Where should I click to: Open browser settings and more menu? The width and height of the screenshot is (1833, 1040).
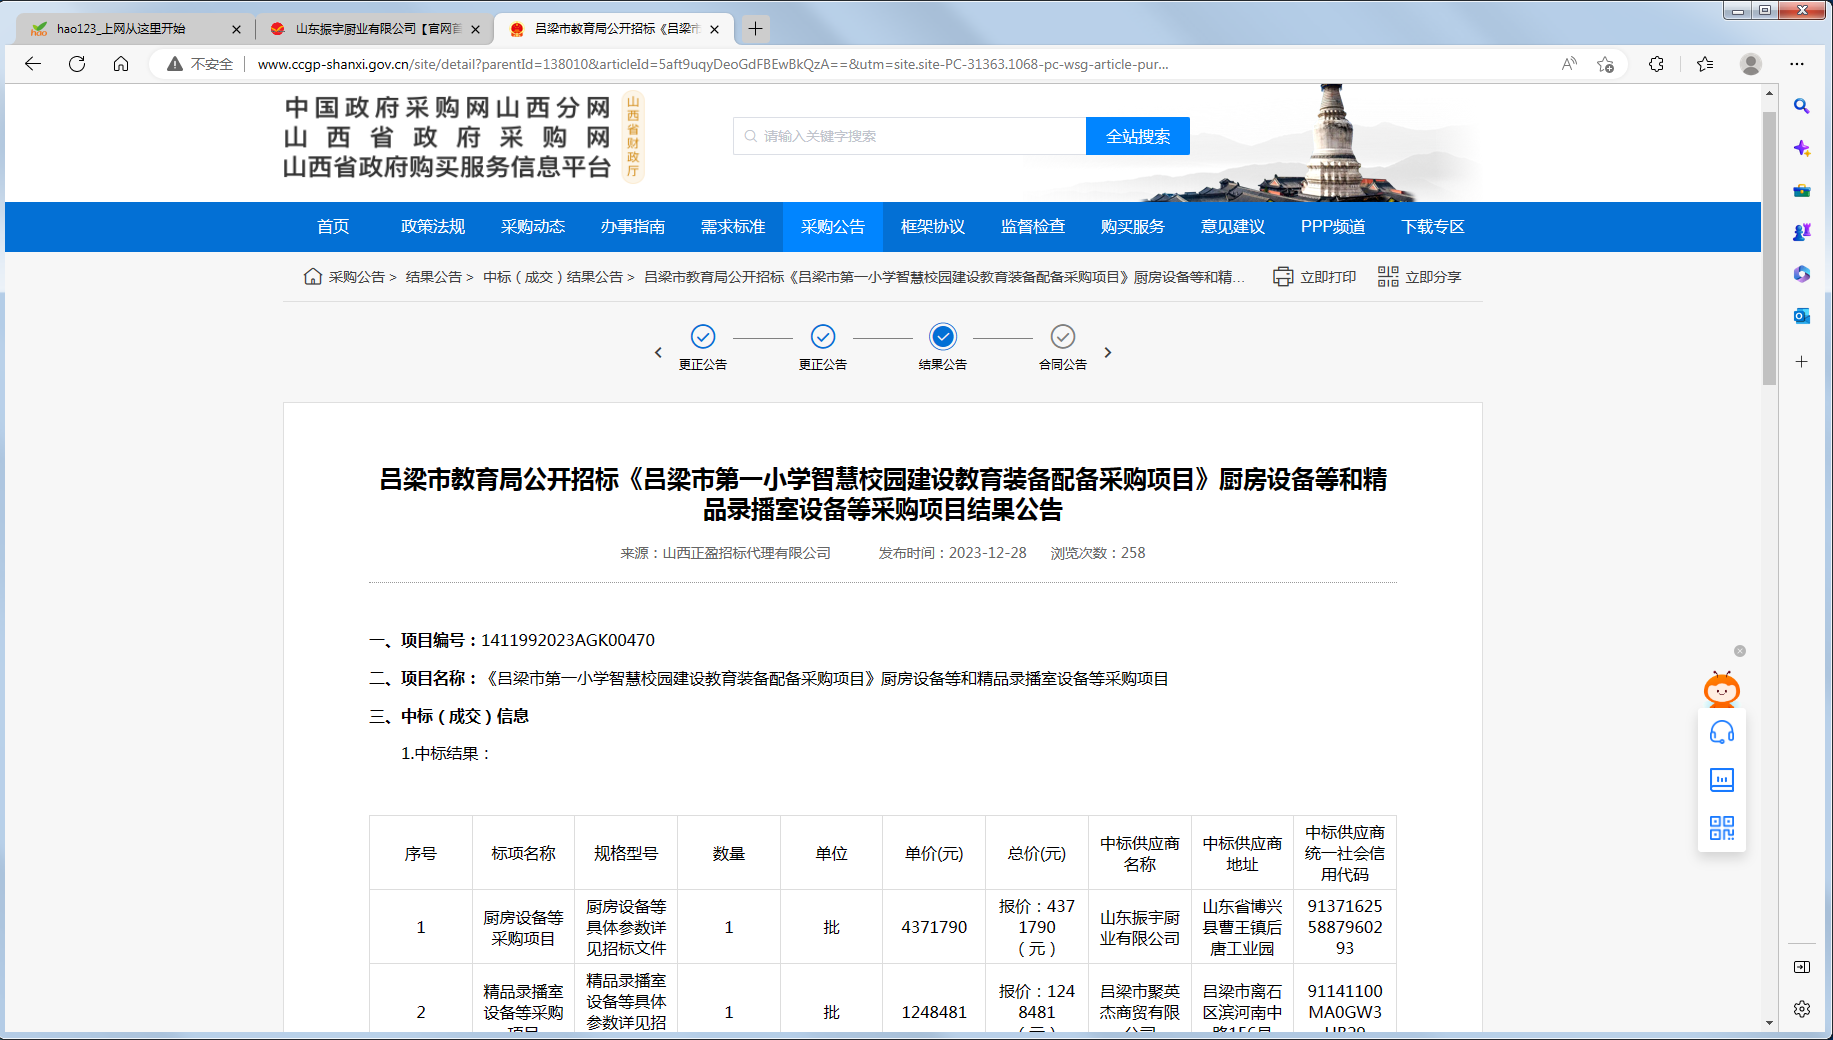pyautogui.click(x=1797, y=64)
